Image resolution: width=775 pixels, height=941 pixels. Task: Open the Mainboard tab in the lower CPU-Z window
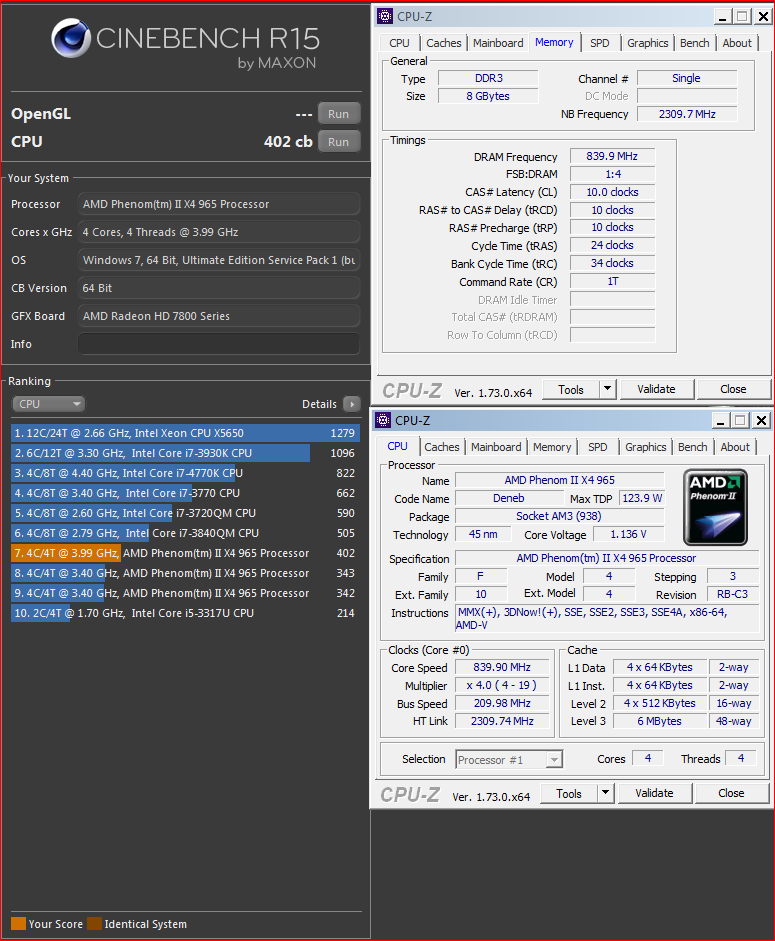tap(496, 447)
